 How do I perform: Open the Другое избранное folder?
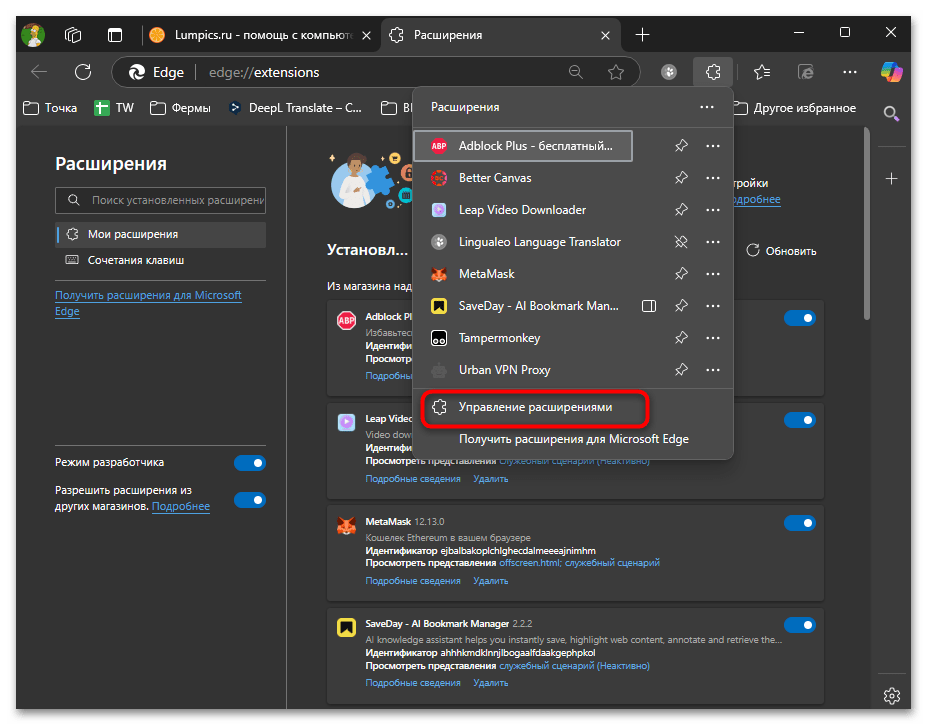pyautogui.click(x=795, y=108)
